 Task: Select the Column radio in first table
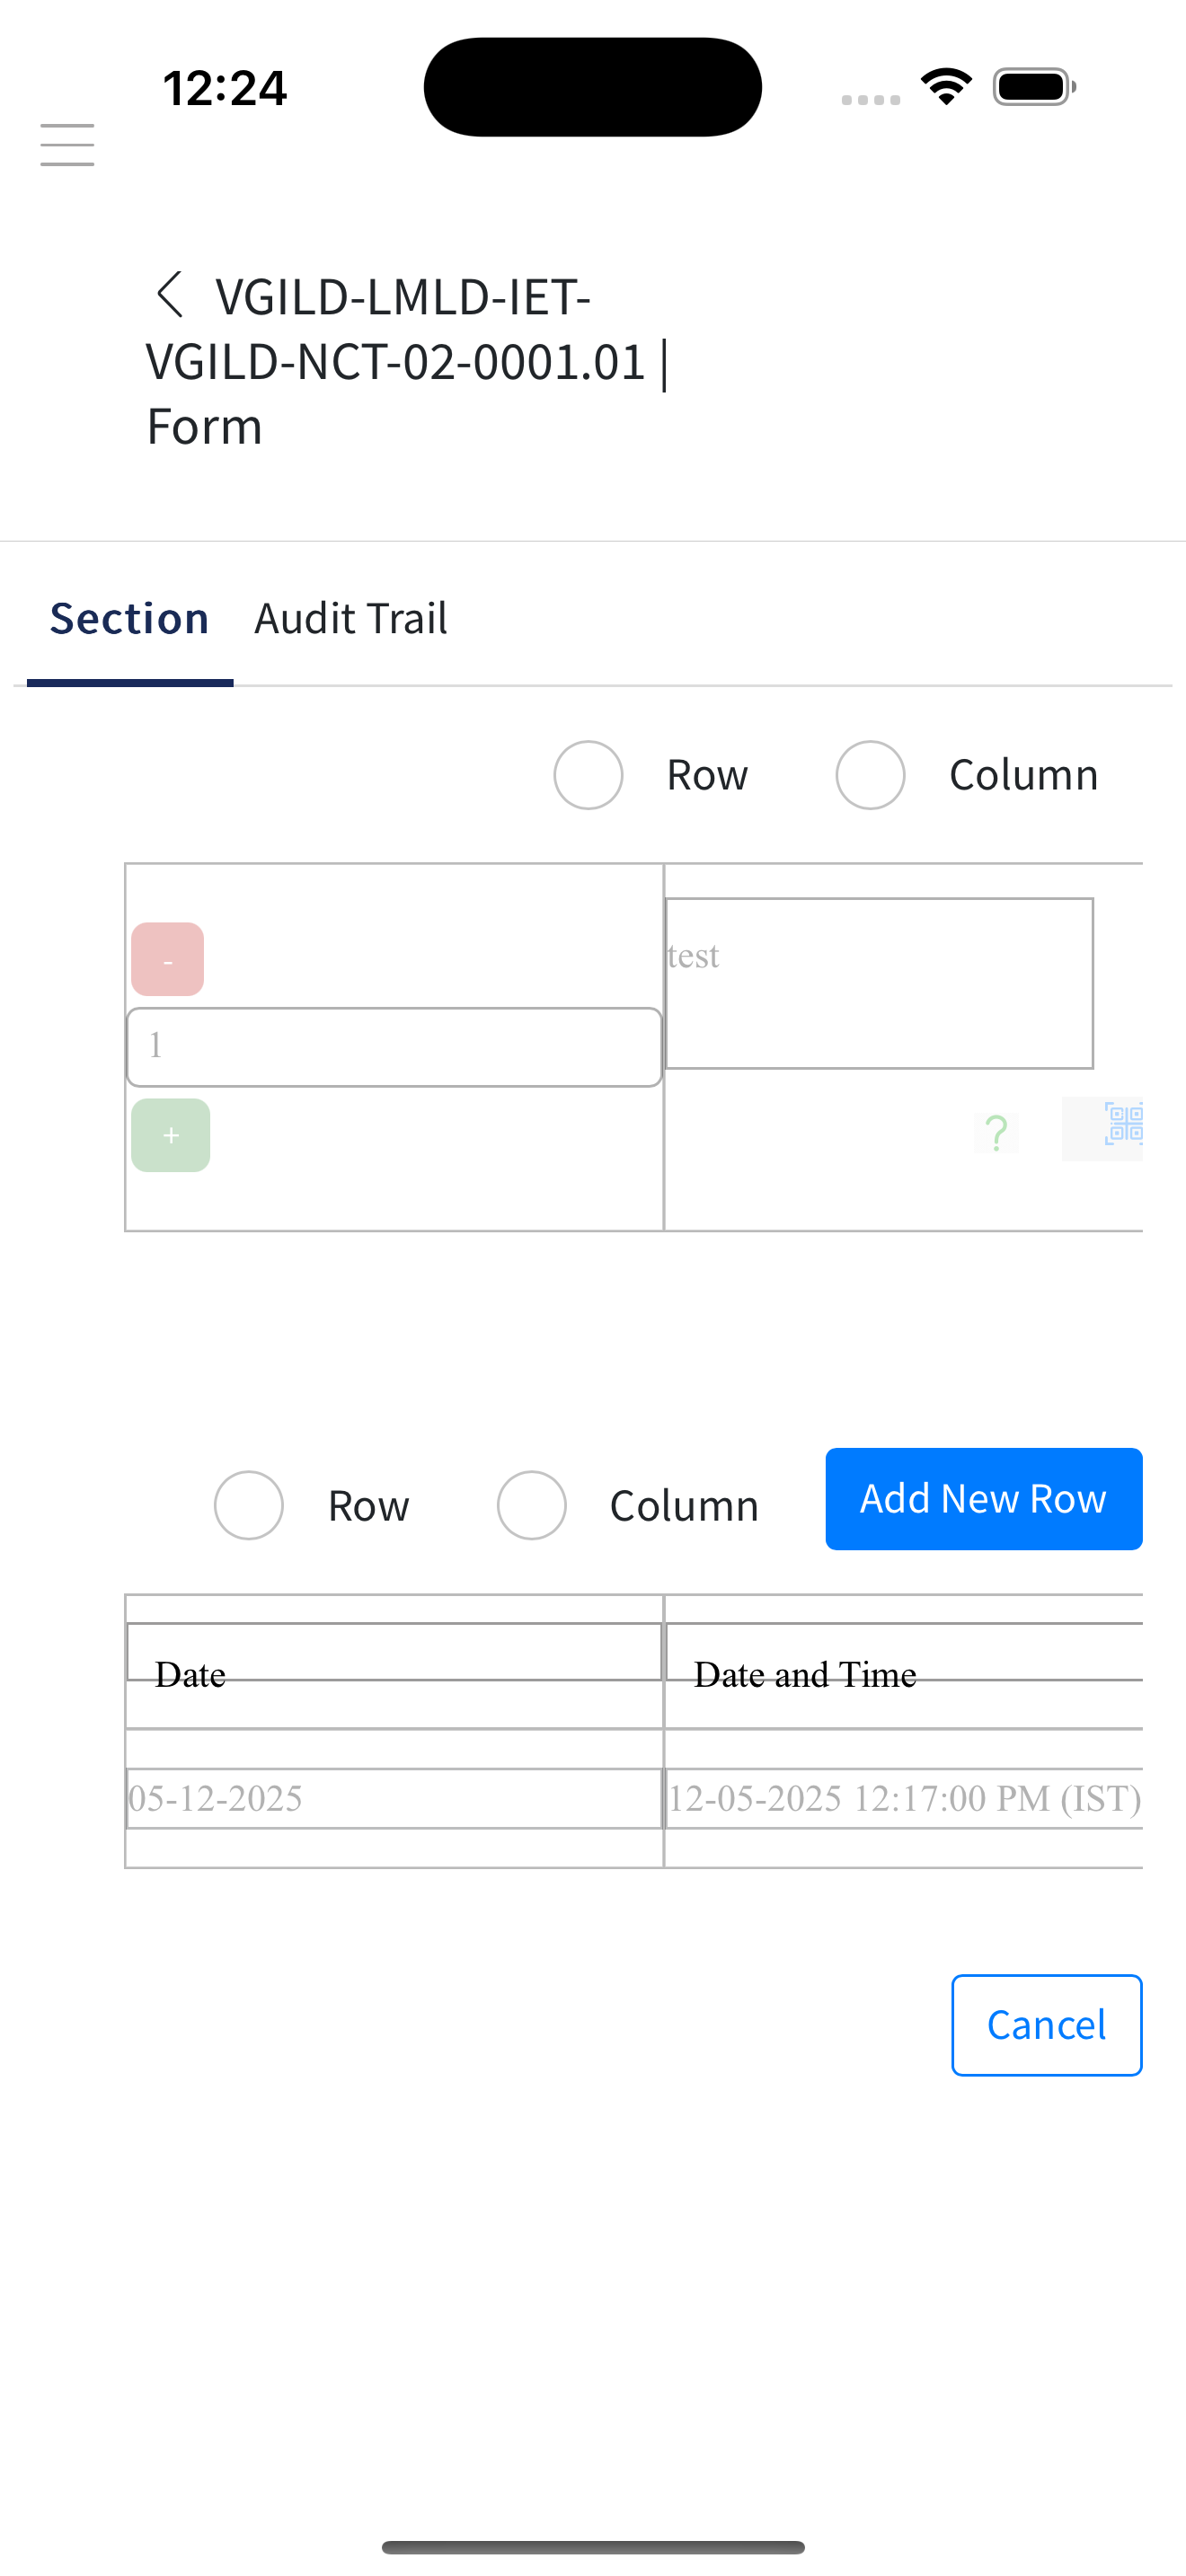click(870, 775)
